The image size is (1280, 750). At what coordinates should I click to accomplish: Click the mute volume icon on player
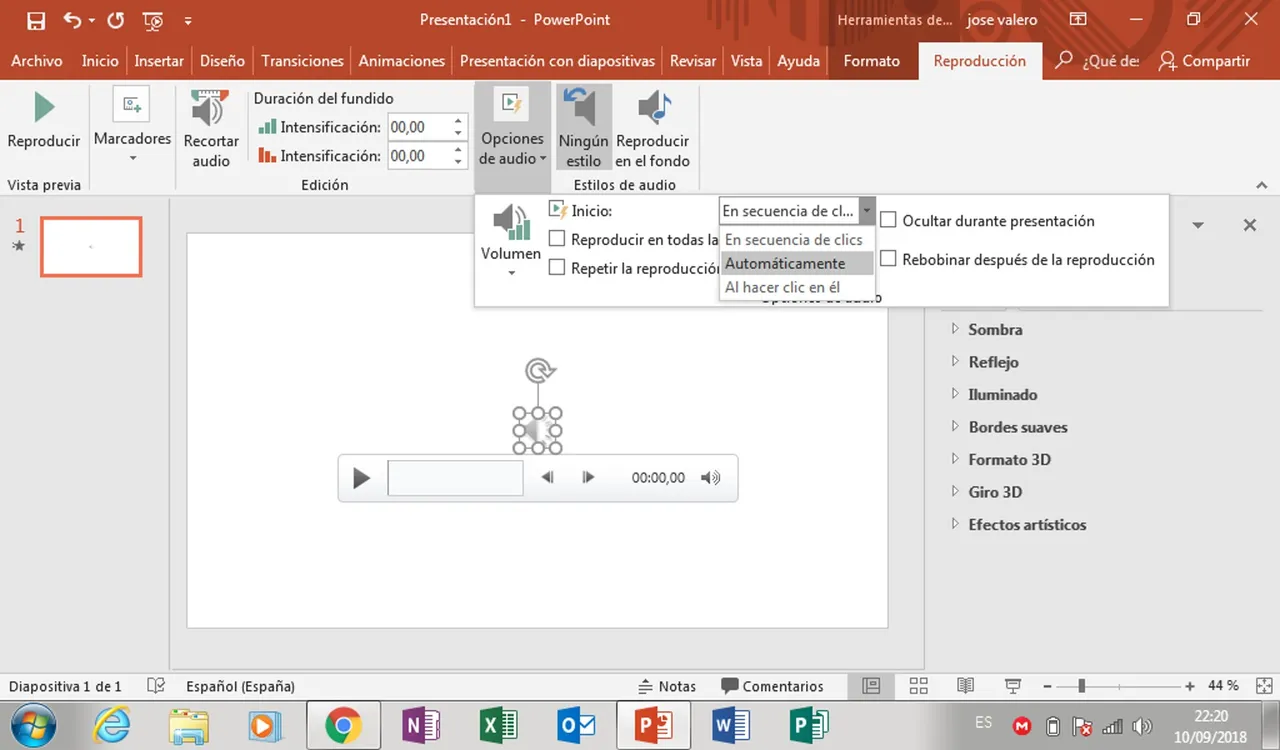coord(710,478)
